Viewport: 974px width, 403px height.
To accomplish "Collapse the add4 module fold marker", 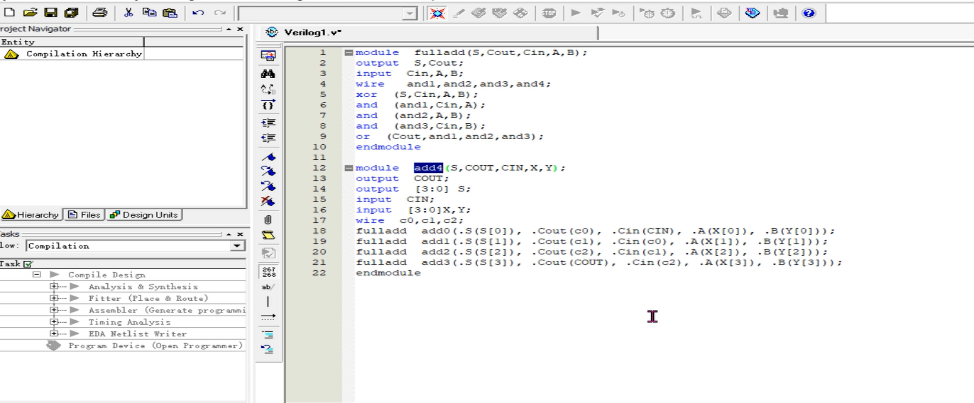I will click(x=348, y=168).
